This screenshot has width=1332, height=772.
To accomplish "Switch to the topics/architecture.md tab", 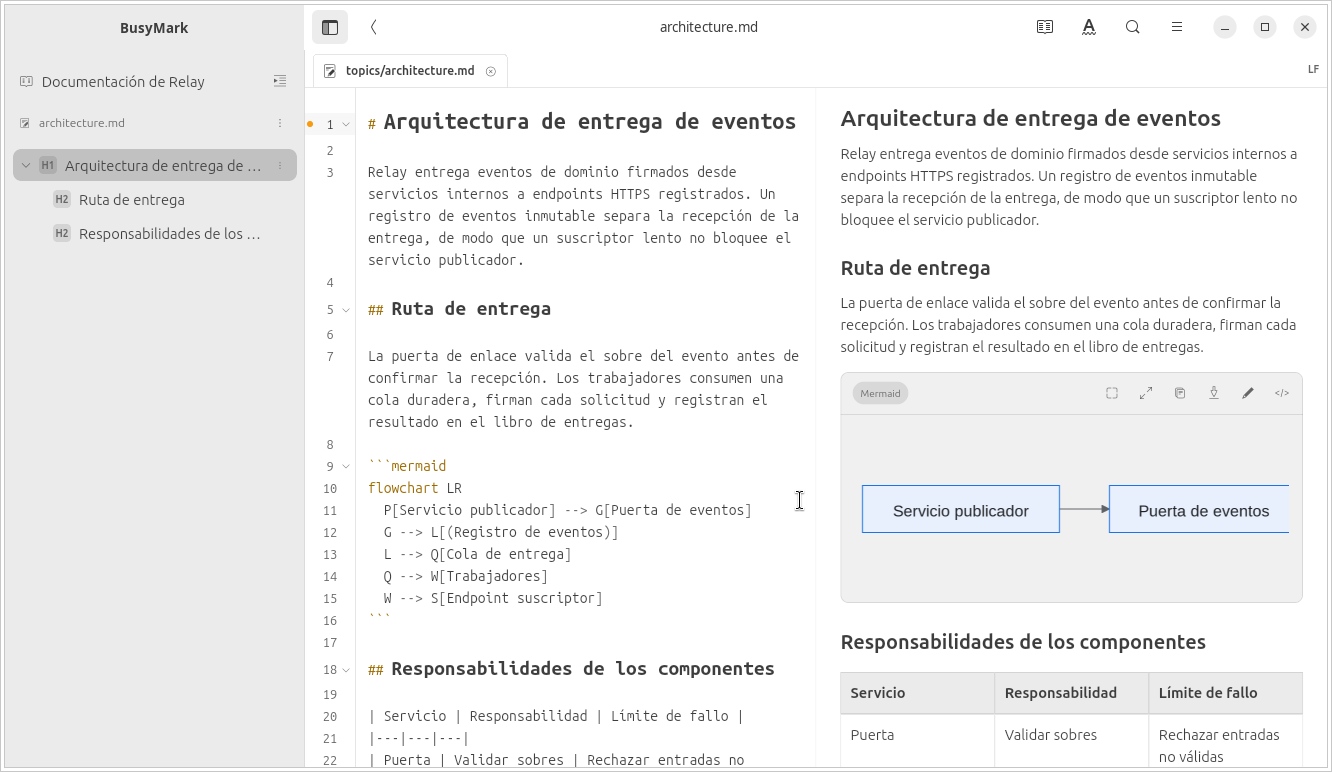I will pos(410,71).
